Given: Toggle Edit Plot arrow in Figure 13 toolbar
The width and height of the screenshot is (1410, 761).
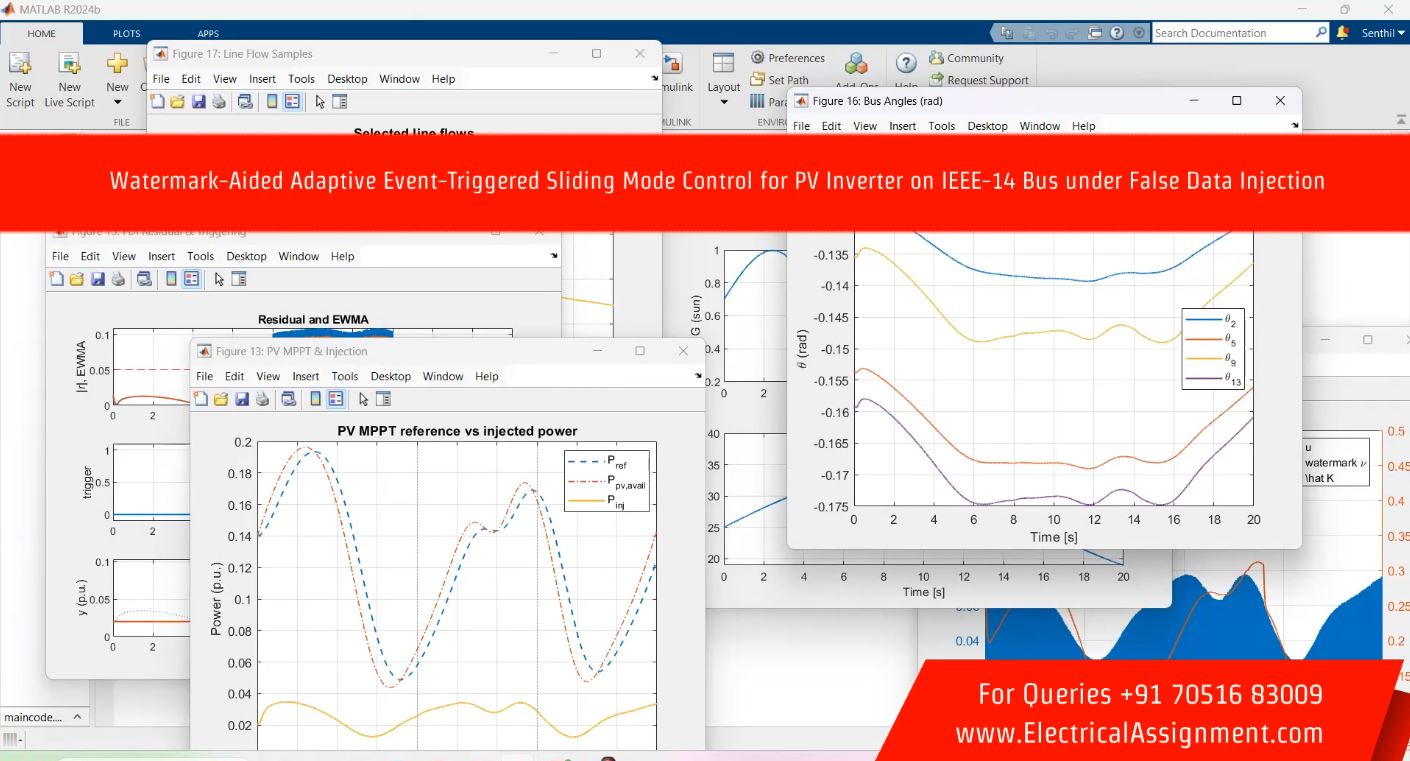Looking at the screenshot, I should click(x=363, y=399).
